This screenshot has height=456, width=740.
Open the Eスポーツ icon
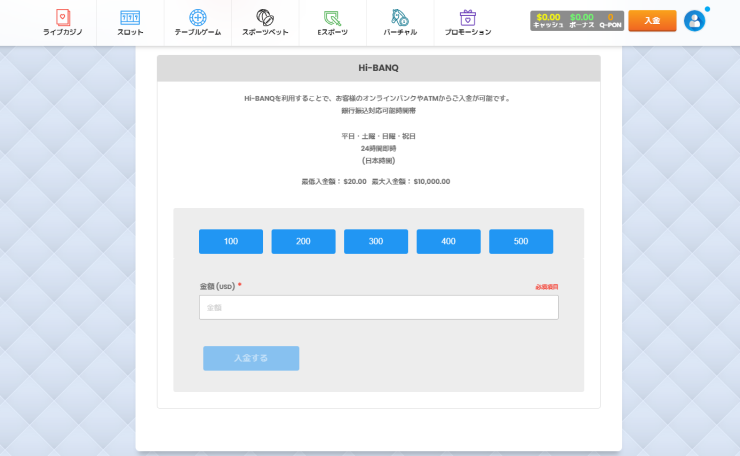[332, 18]
